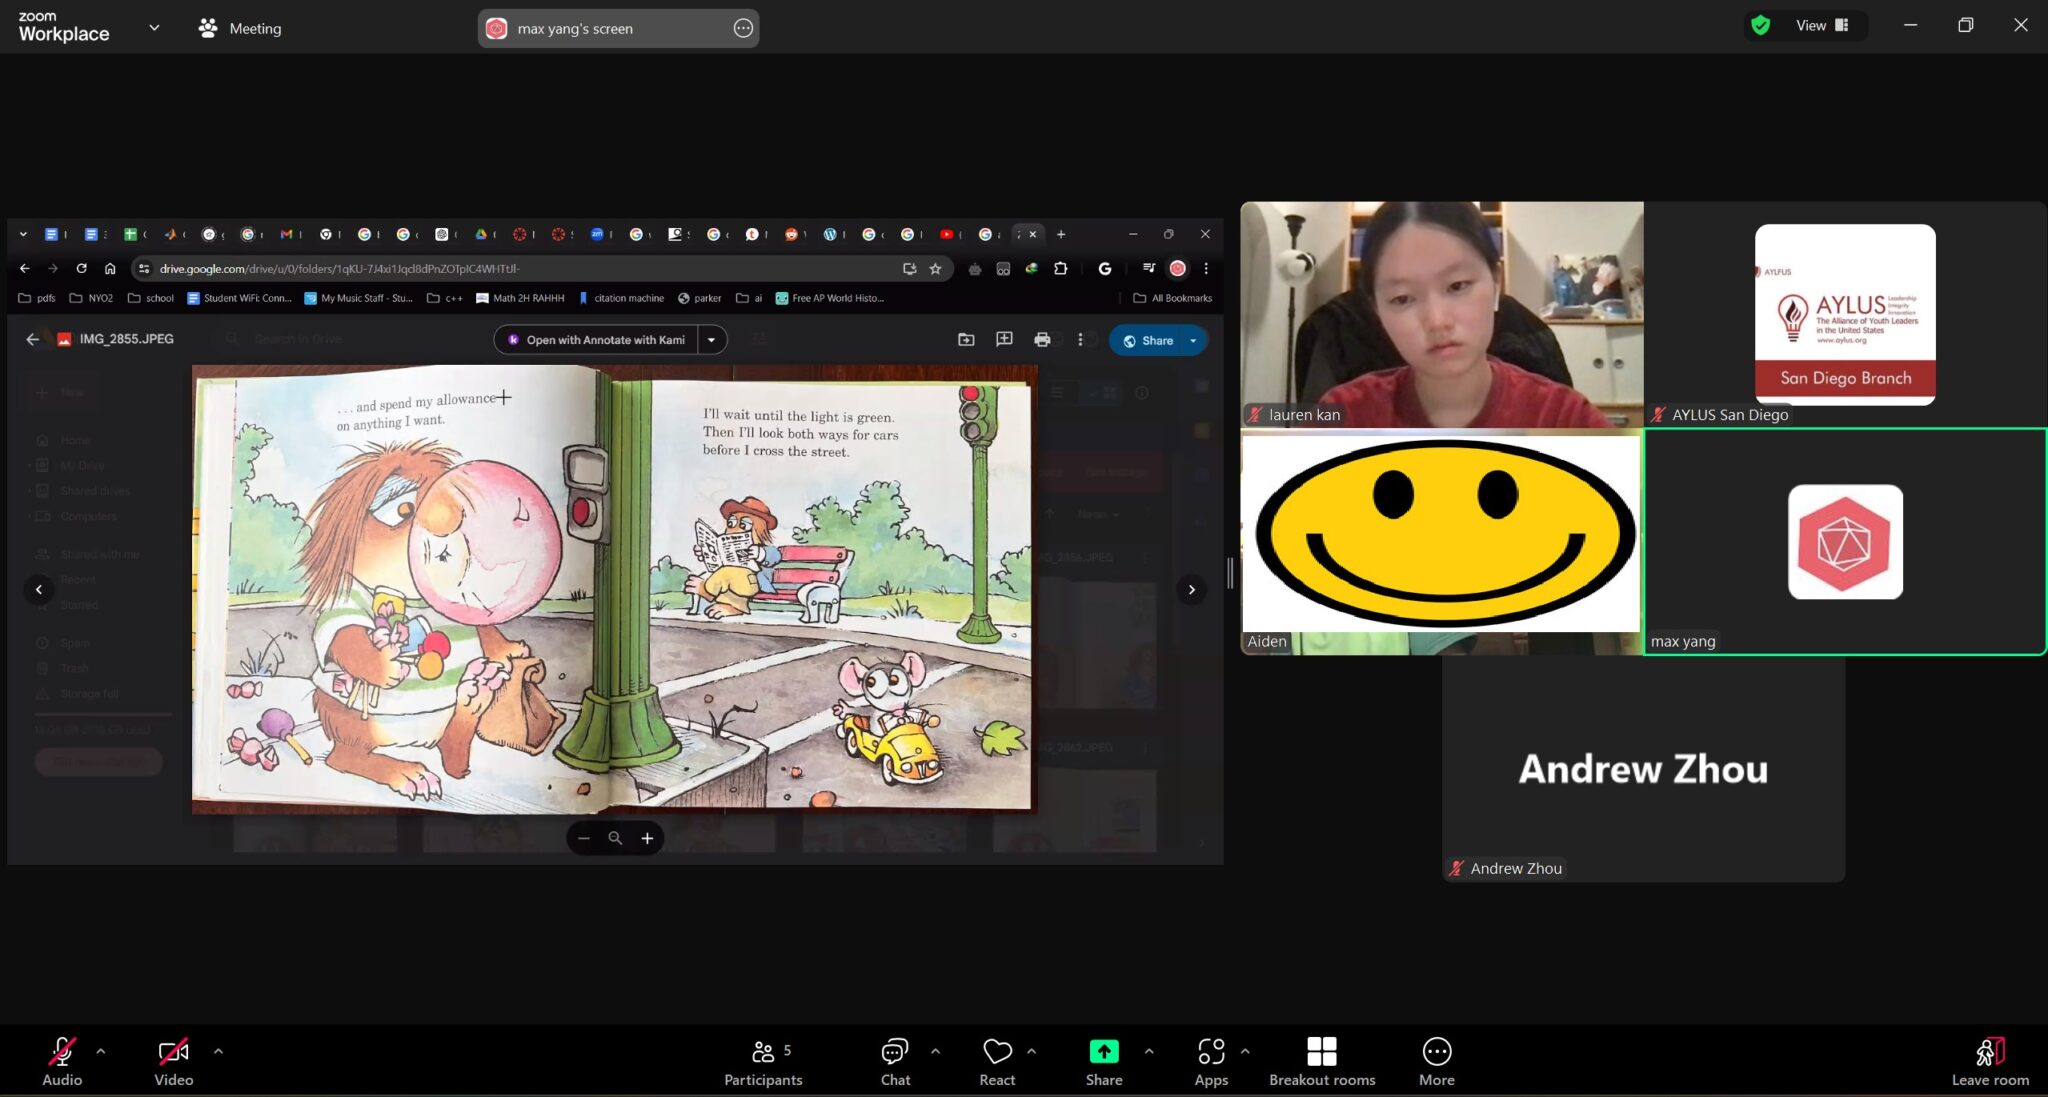The width and height of the screenshot is (2048, 1097).
Task: Expand chat options arrow beside Chat
Action: coord(935,1051)
